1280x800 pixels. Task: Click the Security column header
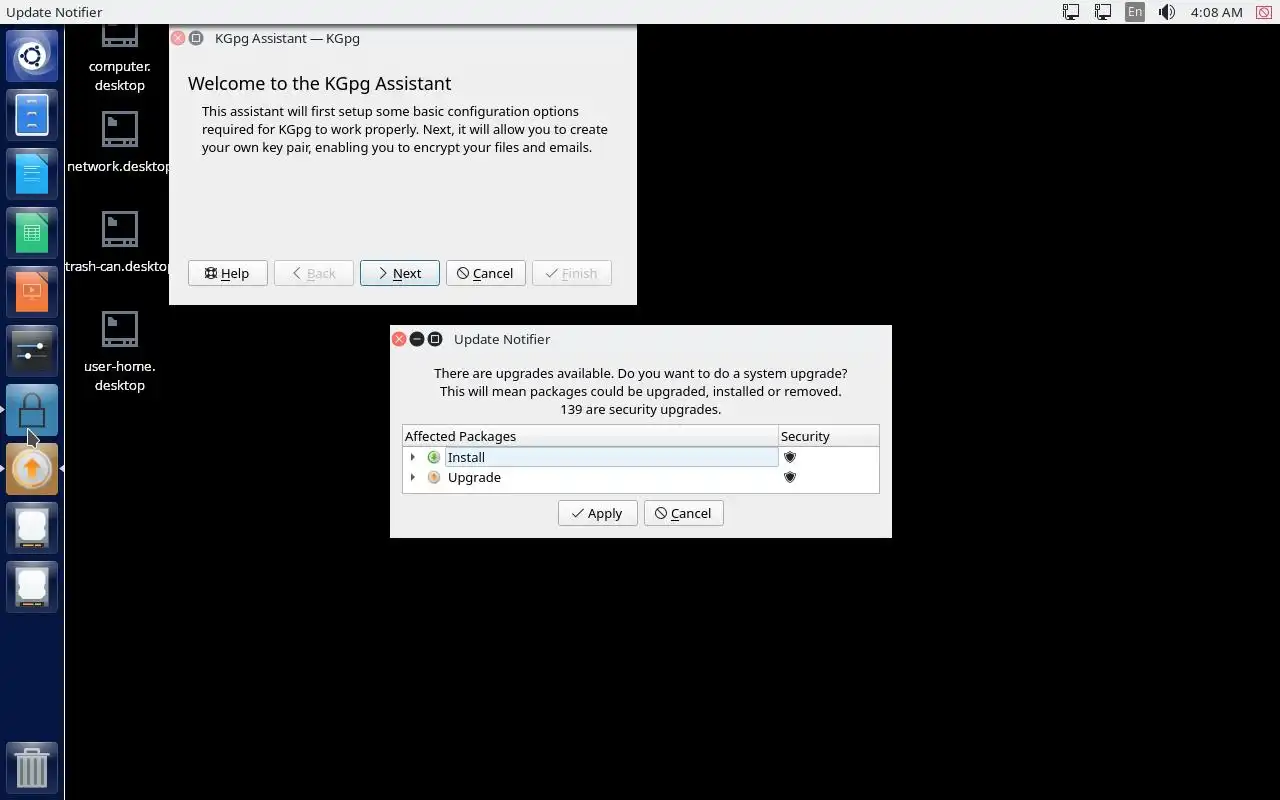pyautogui.click(x=829, y=436)
